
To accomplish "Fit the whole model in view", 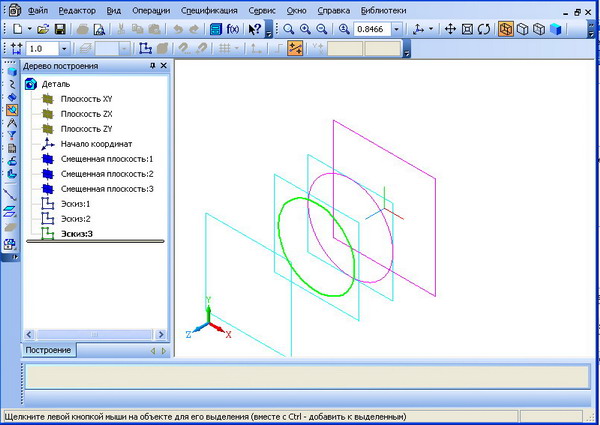I will (467, 29).
